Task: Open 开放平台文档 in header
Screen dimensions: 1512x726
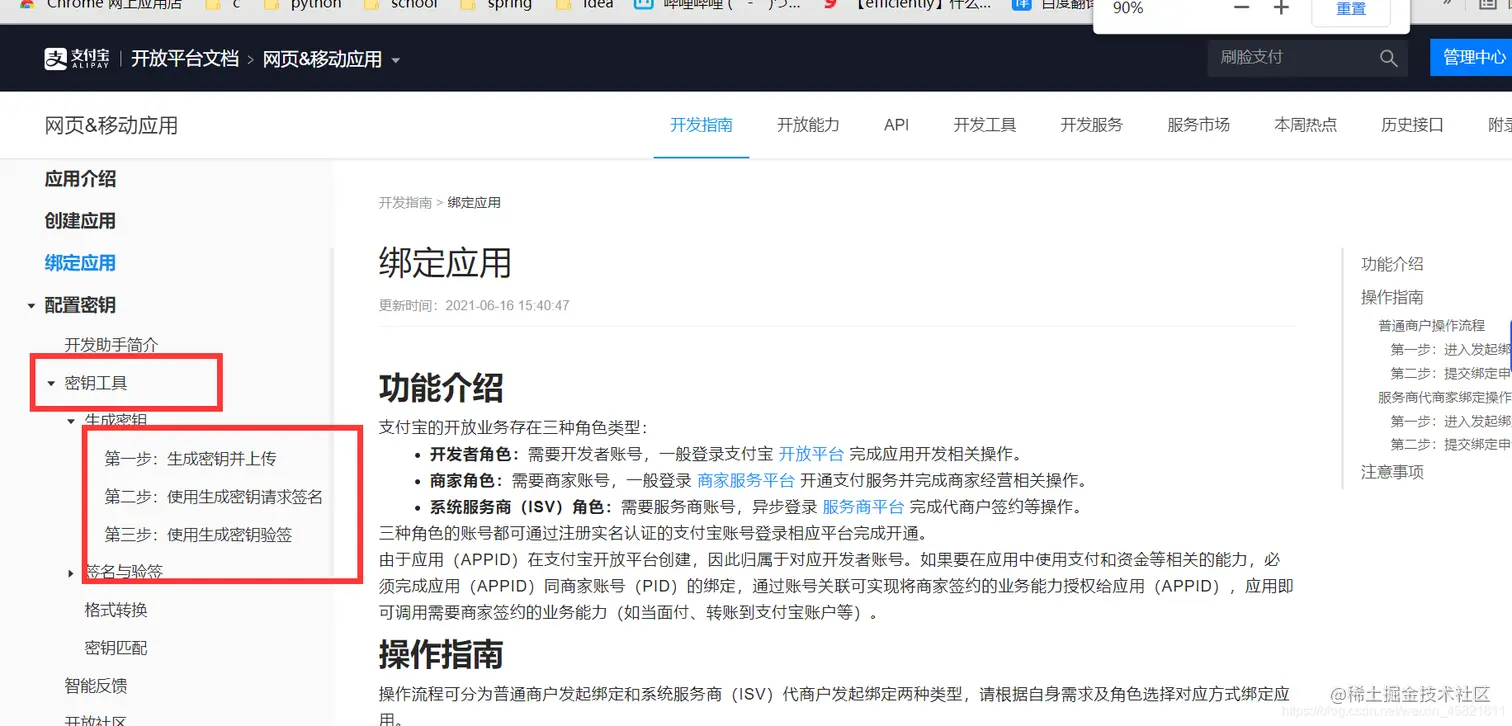Action: click(x=185, y=59)
